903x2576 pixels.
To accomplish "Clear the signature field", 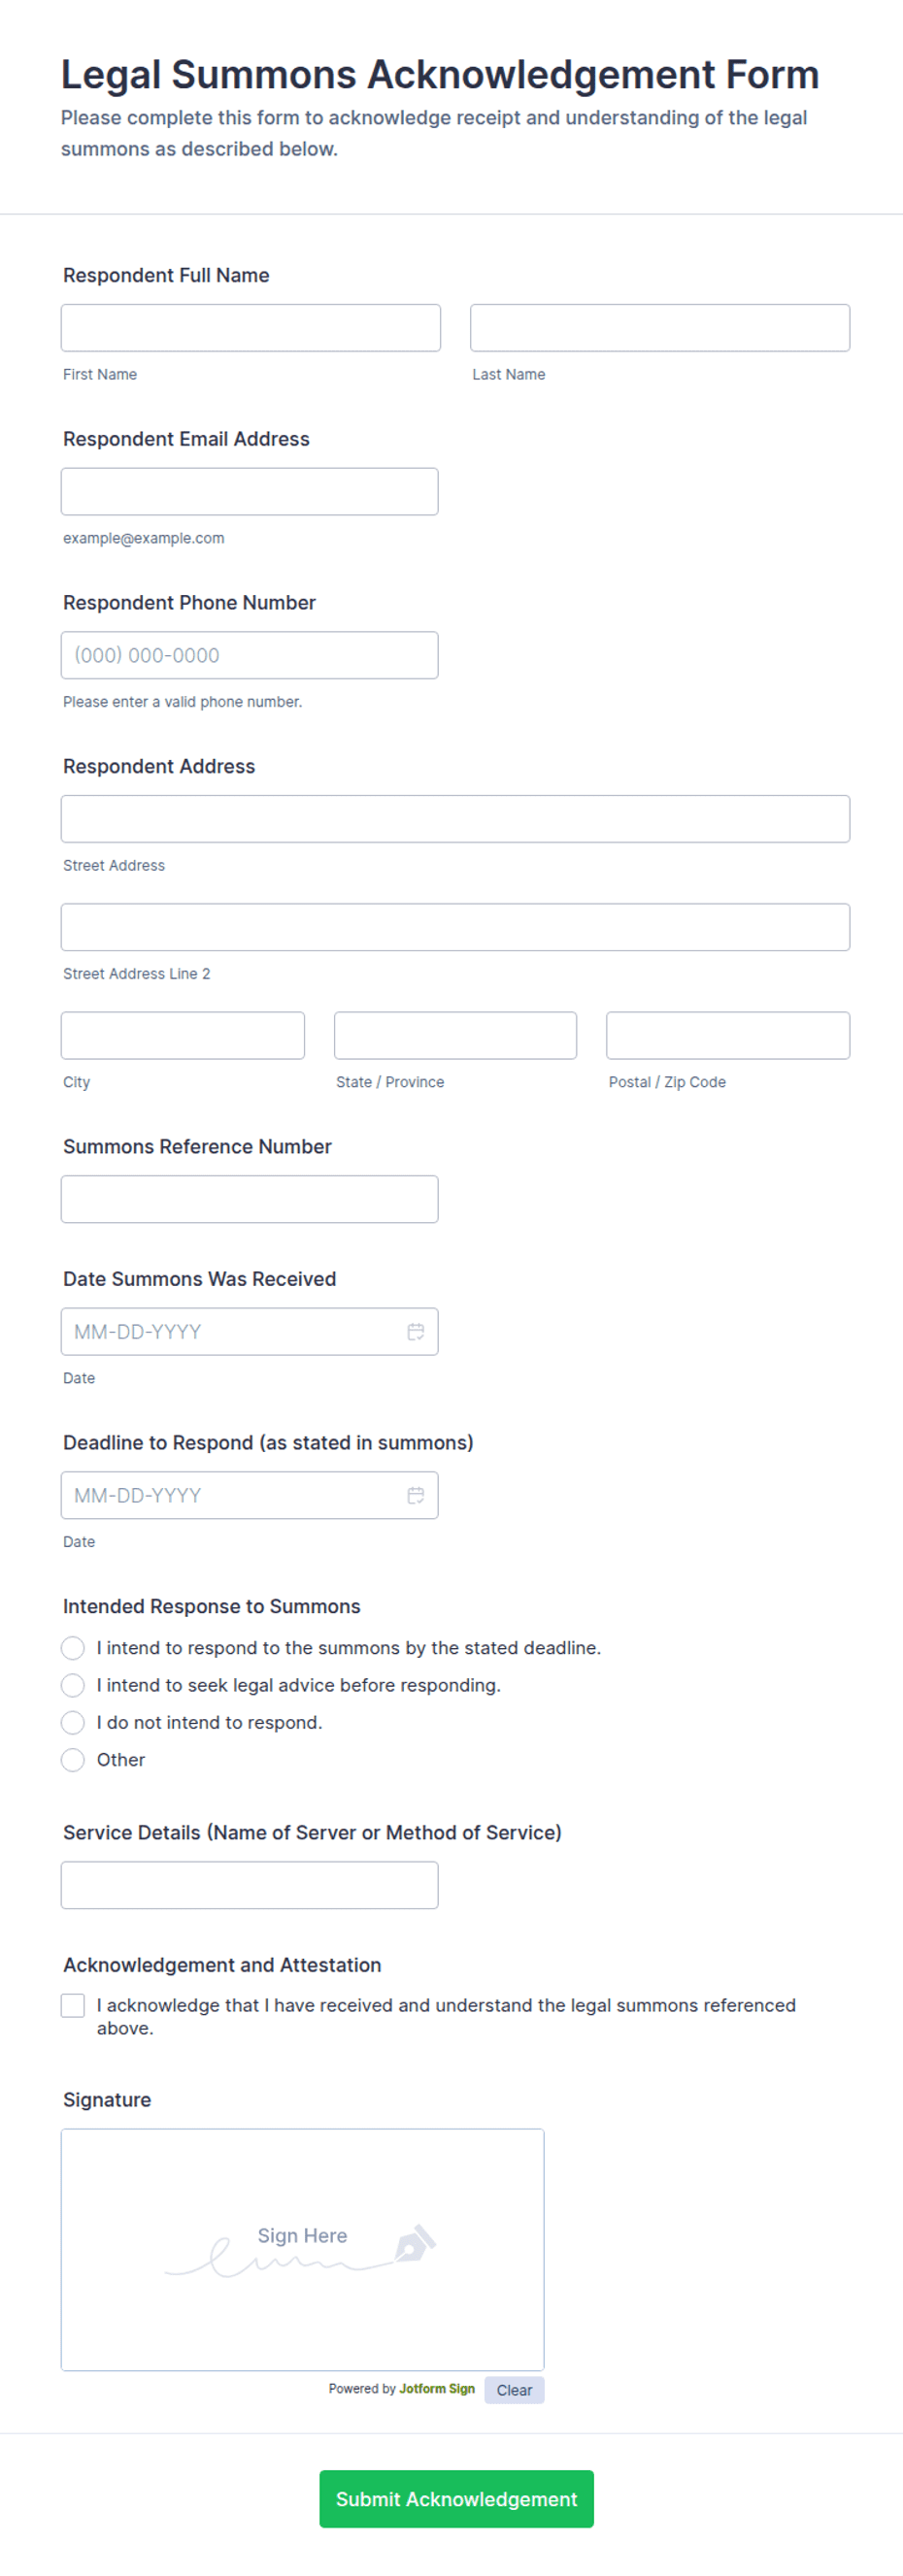I will (514, 2390).
